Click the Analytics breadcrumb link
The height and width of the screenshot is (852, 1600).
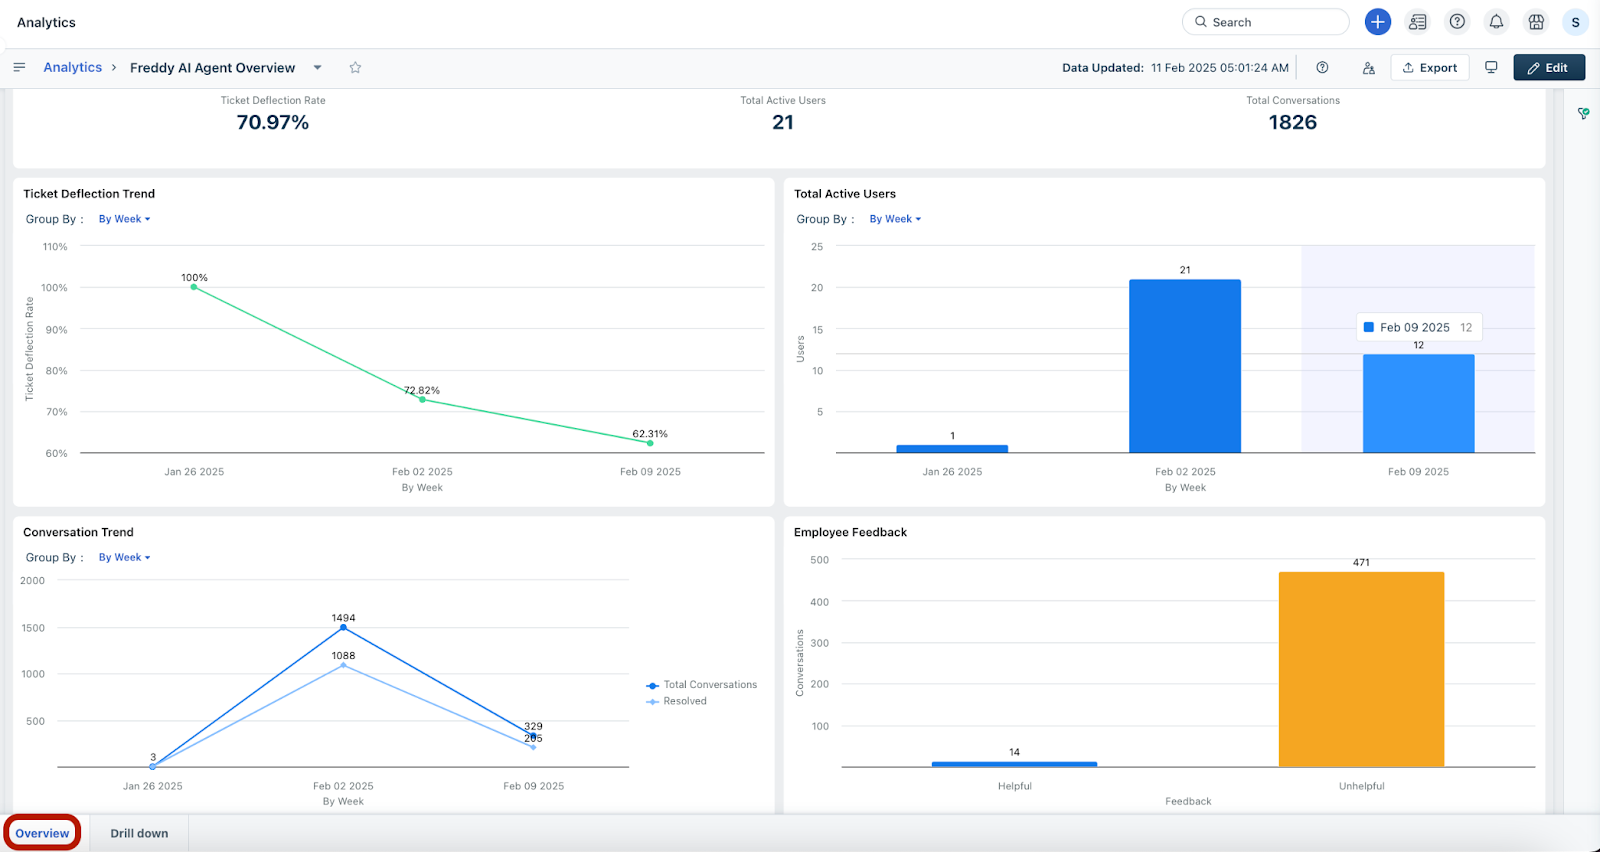[x=72, y=67]
